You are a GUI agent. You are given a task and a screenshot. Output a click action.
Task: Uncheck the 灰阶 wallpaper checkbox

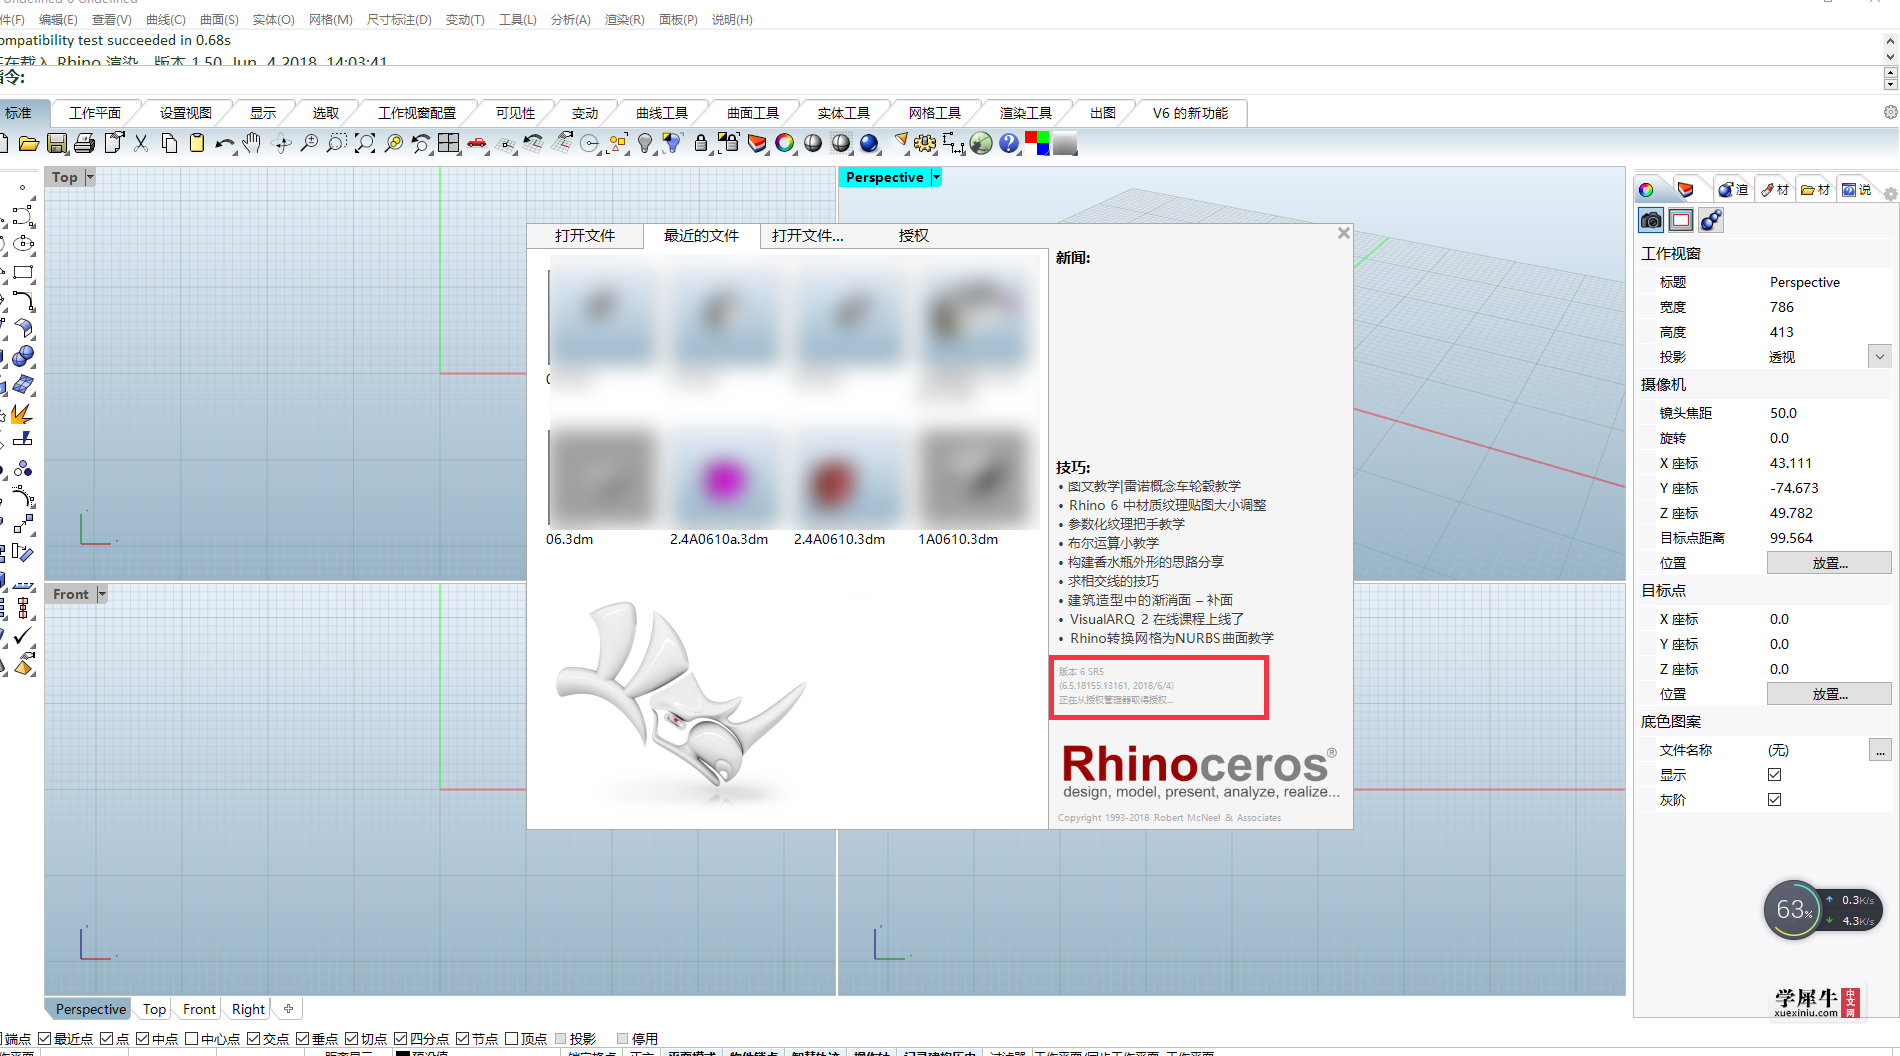pos(1774,799)
